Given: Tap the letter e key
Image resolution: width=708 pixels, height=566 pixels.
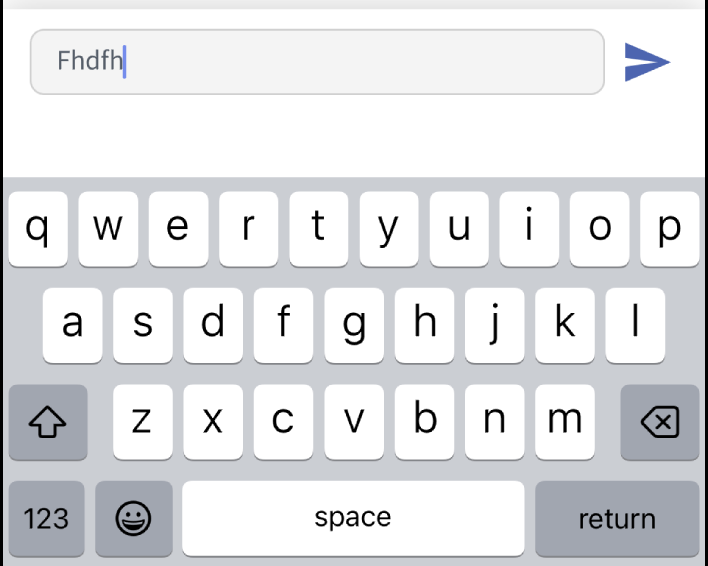Looking at the screenshot, I should coord(178,229).
